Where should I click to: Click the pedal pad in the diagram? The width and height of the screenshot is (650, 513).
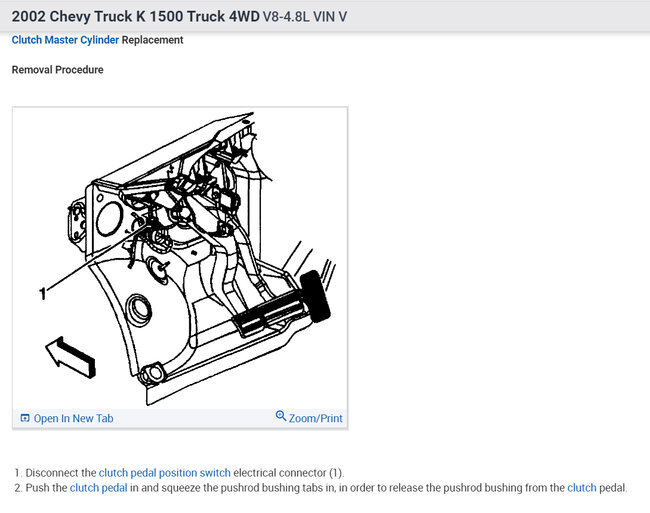click(x=269, y=313)
